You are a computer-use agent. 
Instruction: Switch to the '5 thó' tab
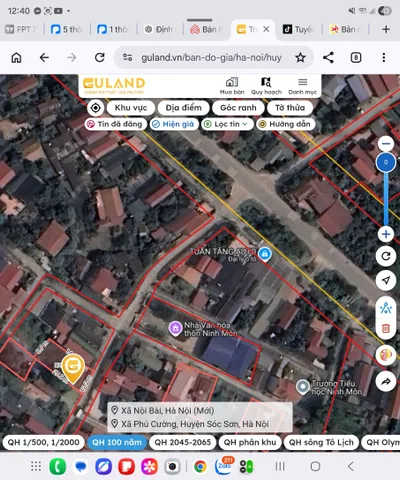66,29
